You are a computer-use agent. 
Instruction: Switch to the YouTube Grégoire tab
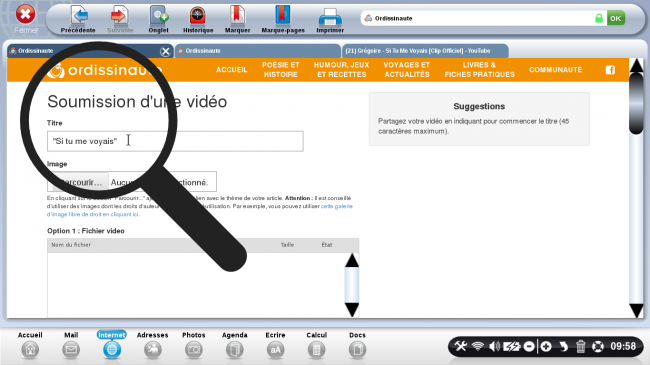tap(424, 51)
